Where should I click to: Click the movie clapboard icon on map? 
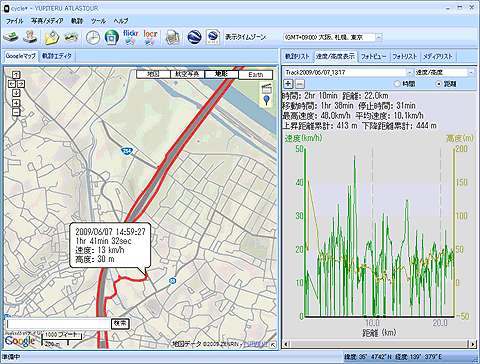click(266, 88)
